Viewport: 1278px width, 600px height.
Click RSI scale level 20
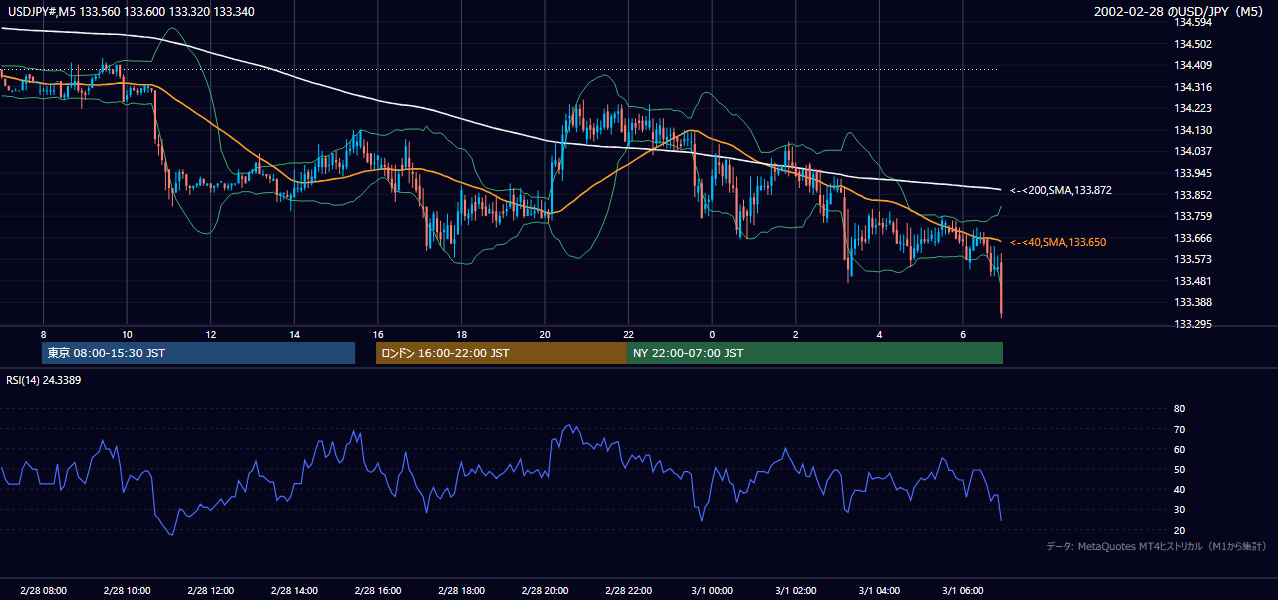click(1179, 530)
